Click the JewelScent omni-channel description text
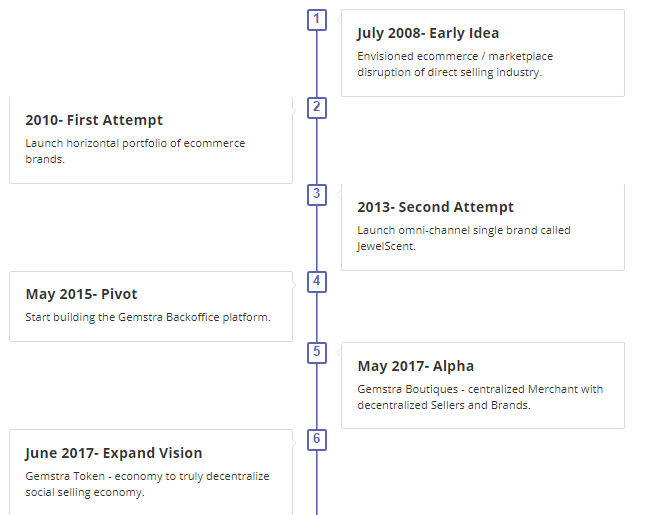 point(464,238)
